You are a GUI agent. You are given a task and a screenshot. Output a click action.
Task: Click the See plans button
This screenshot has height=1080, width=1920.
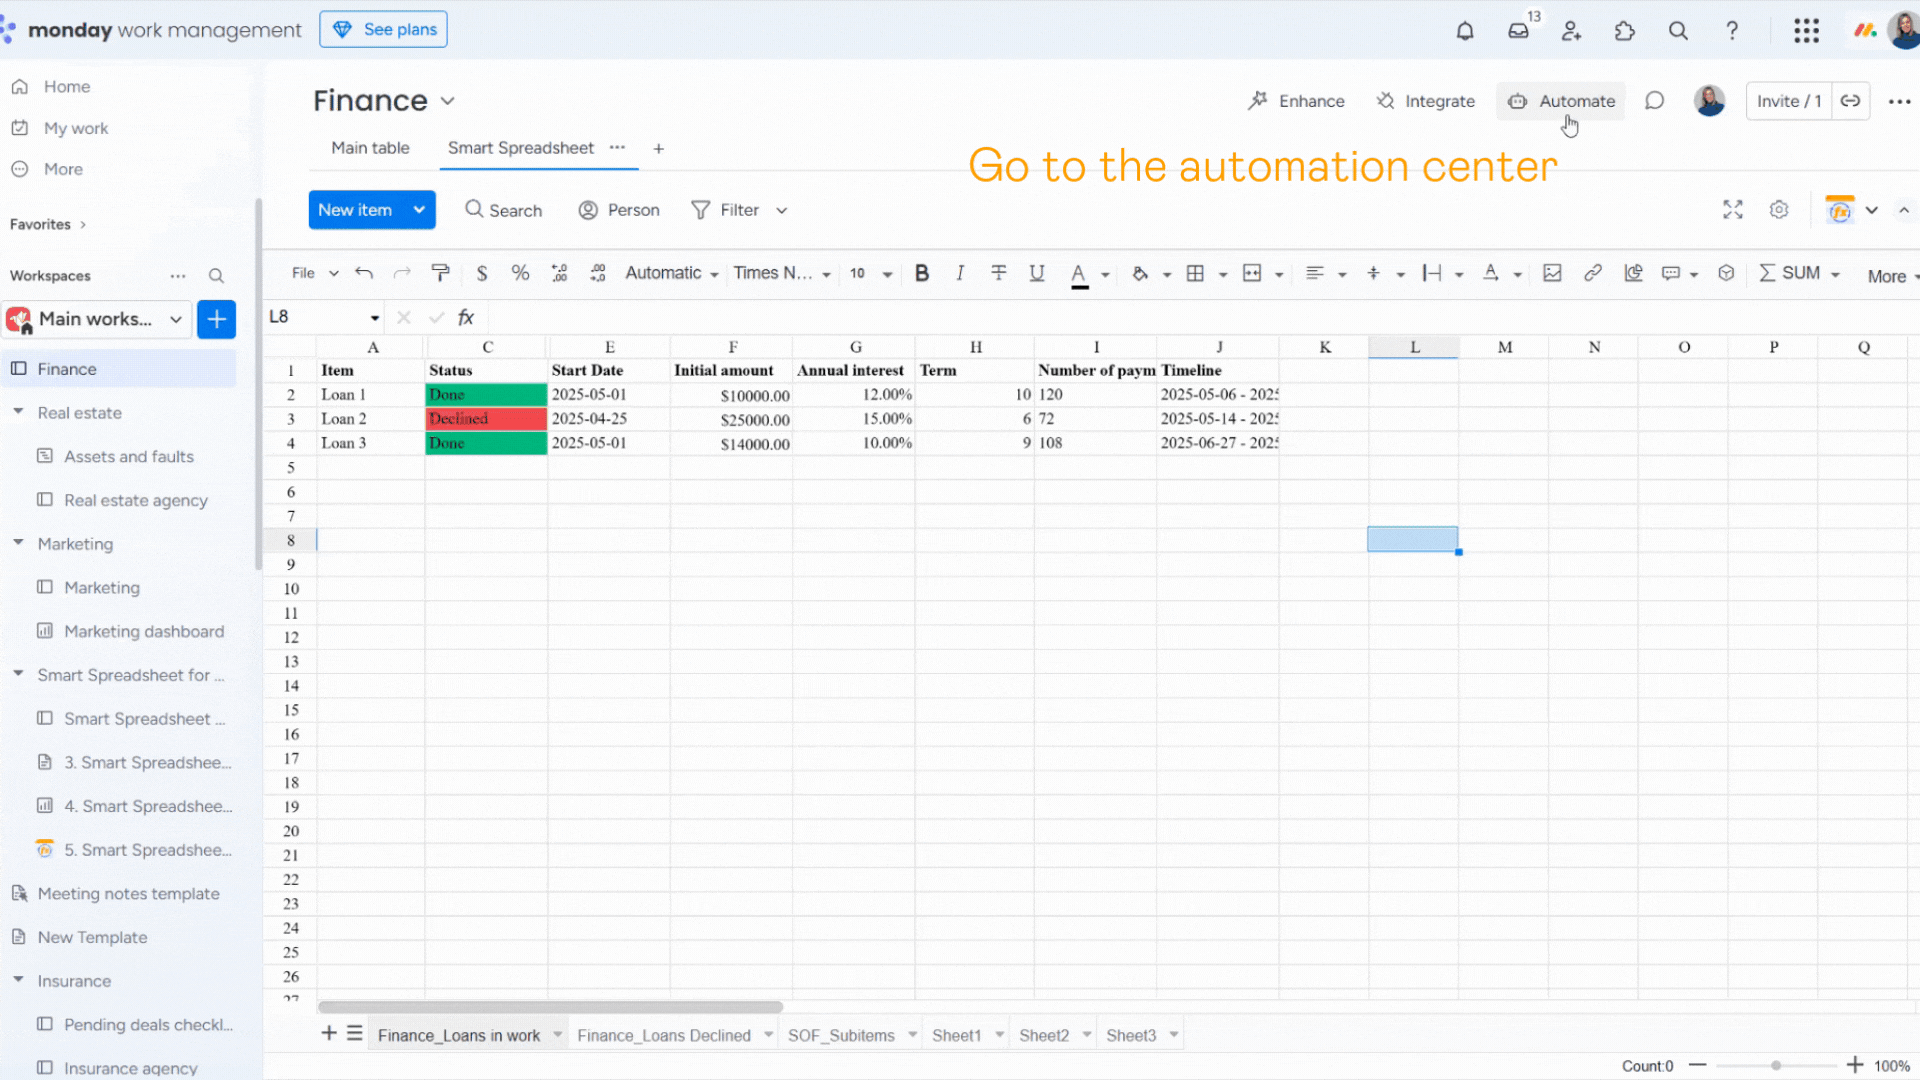[x=383, y=29]
